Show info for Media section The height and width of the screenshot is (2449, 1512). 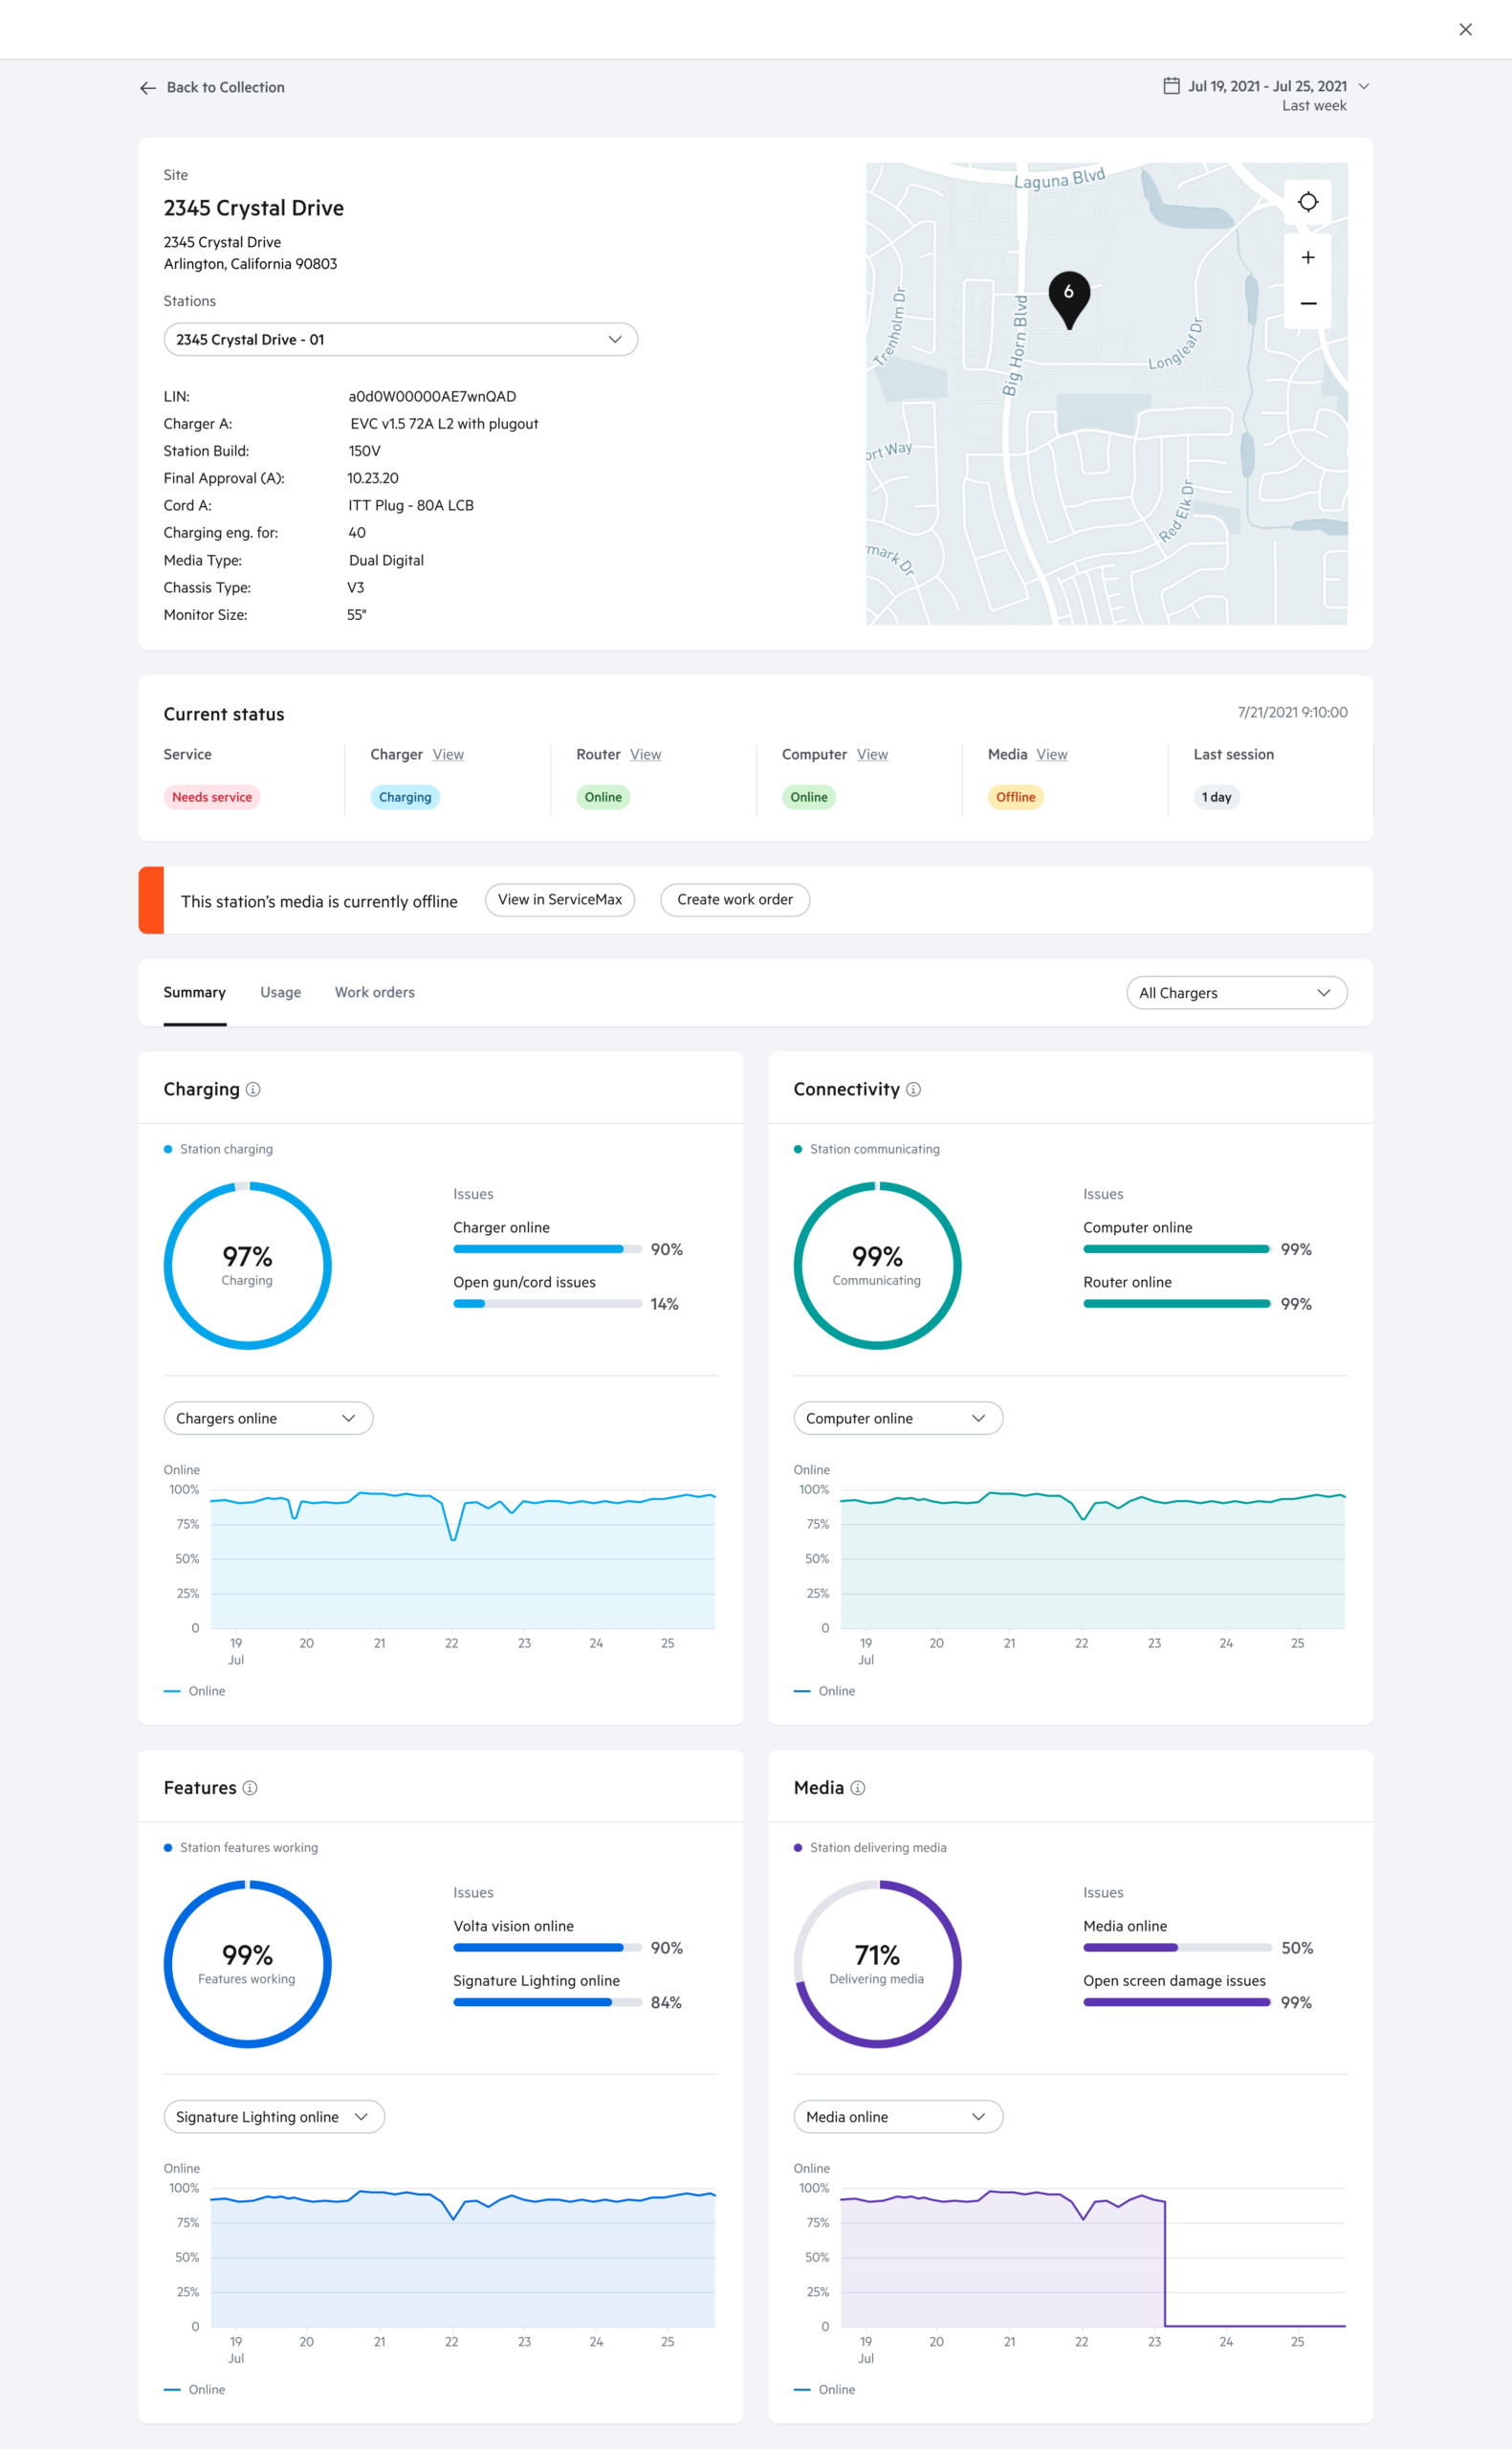pyautogui.click(x=857, y=1788)
